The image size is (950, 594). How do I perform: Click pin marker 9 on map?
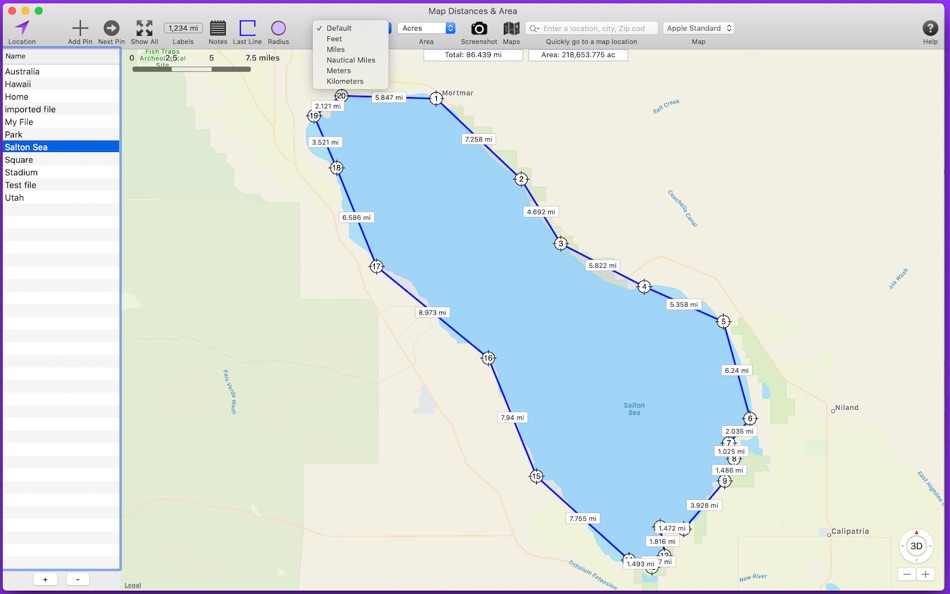(725, 481)
